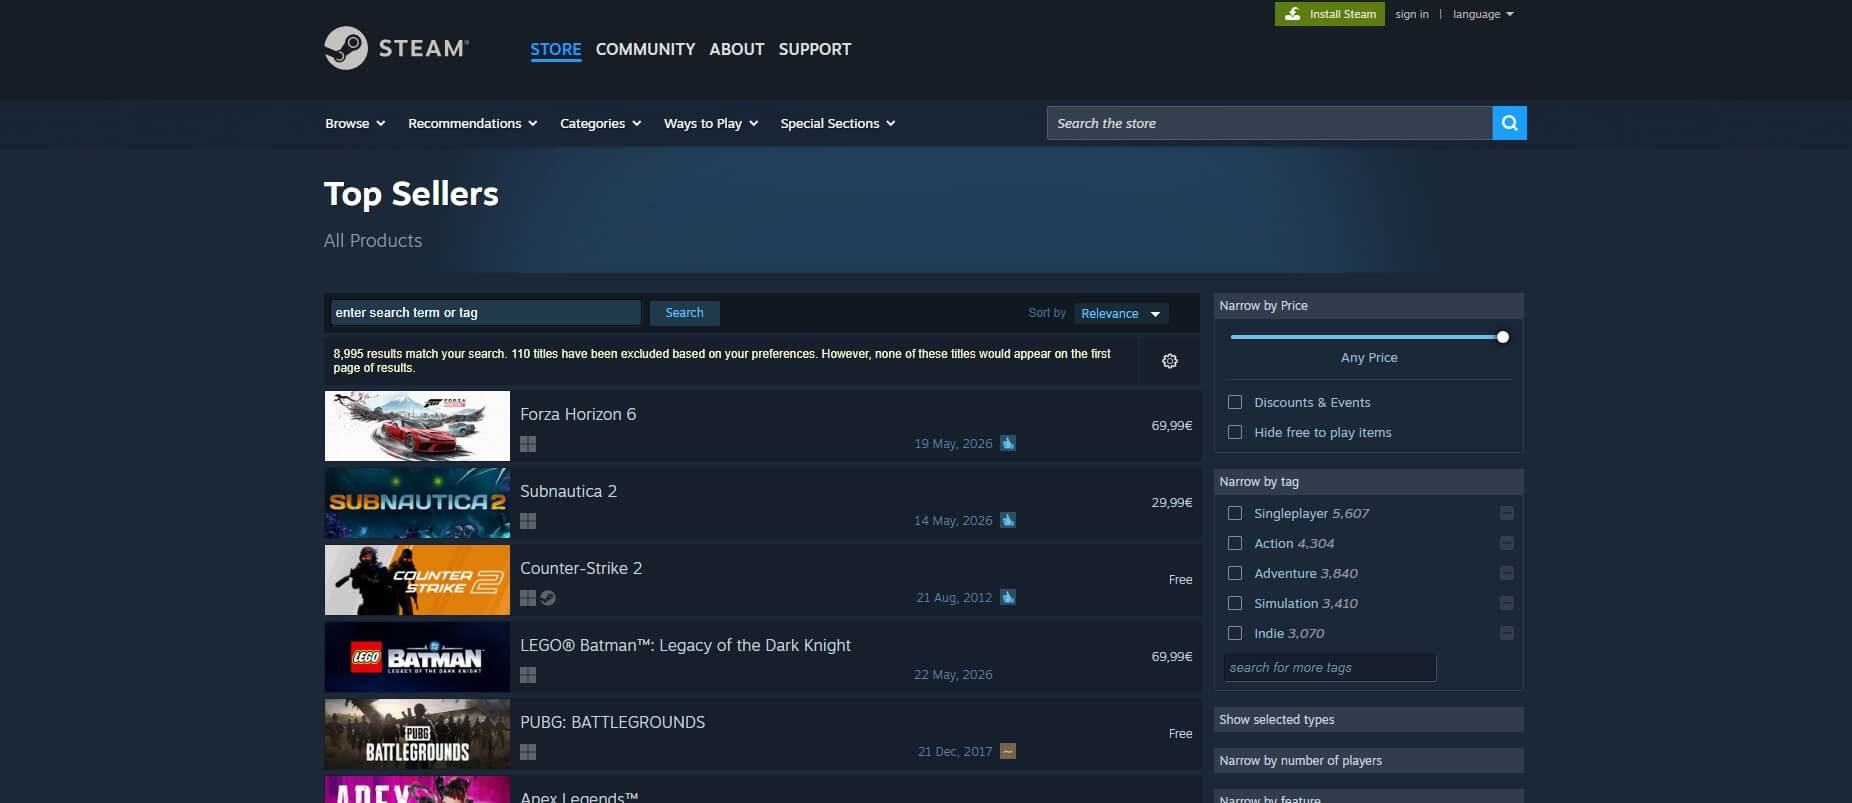Image resolution: width=1852 pixels, height=803 pixels.
Task: Click the positive review thumb for Subnautica 2
Action: [x=1008, y=520]
